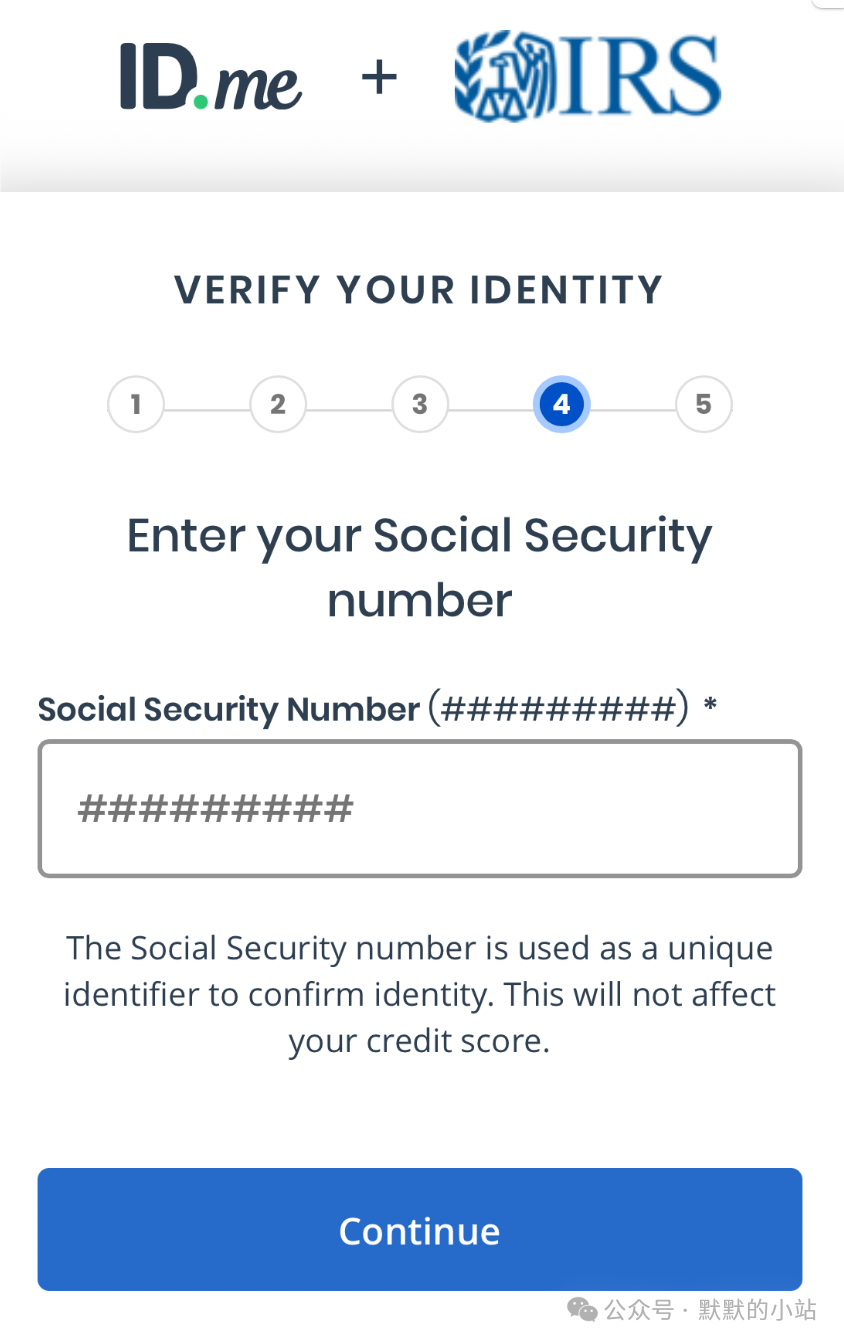844x1344 pixels.
Task: Click the ID.me logo
Action: tap(211, 77)
